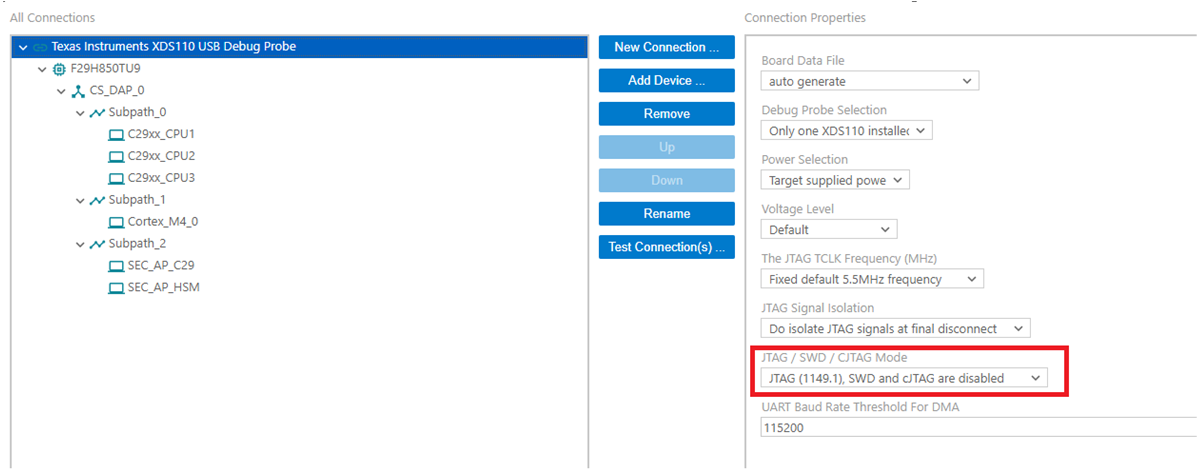This screenshot has height=474, width=1200.
Task: Click the SEC_AP_C29 core icon
Action: pyautogui.click(x=116, y=266)
